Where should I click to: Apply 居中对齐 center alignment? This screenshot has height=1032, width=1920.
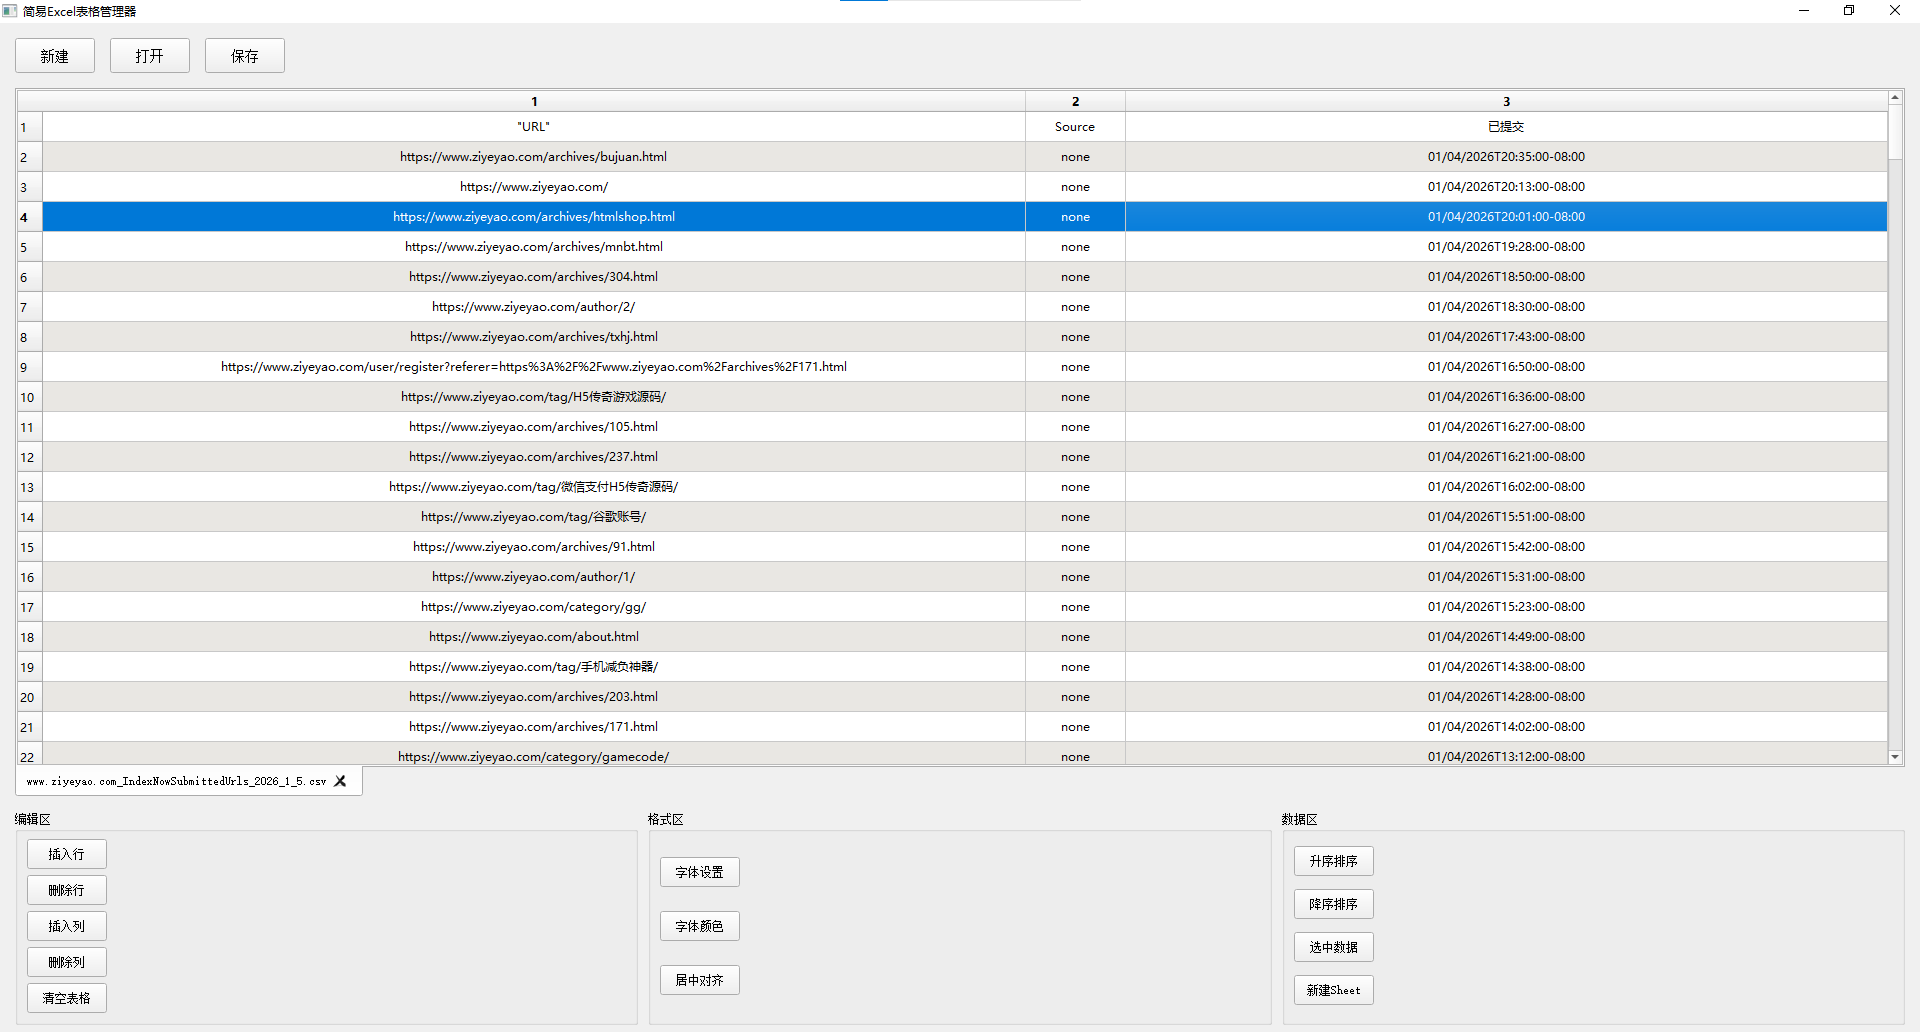coord(699,980)
